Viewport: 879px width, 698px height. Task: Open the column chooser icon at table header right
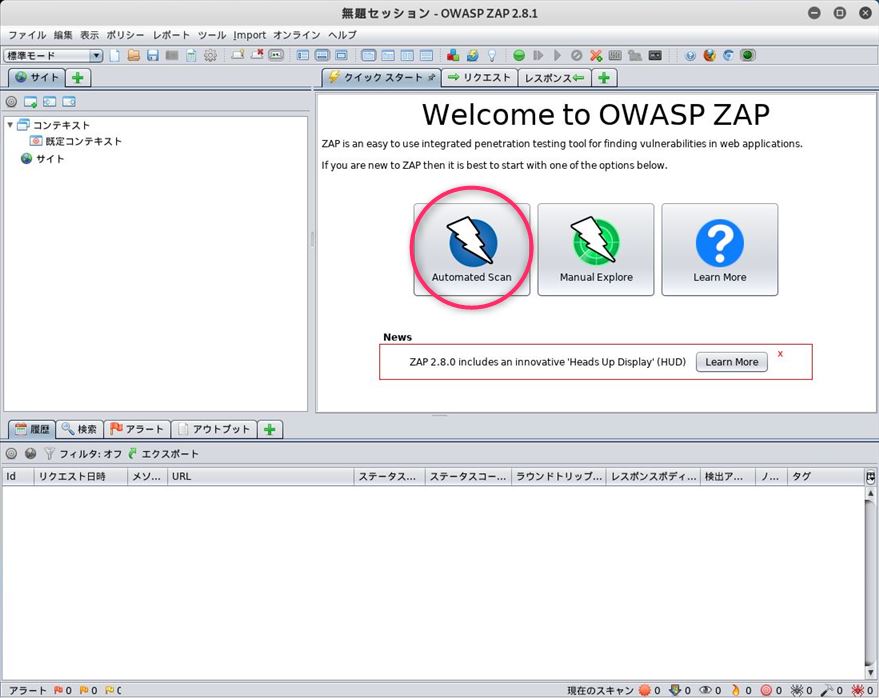(x=870, y=477)
